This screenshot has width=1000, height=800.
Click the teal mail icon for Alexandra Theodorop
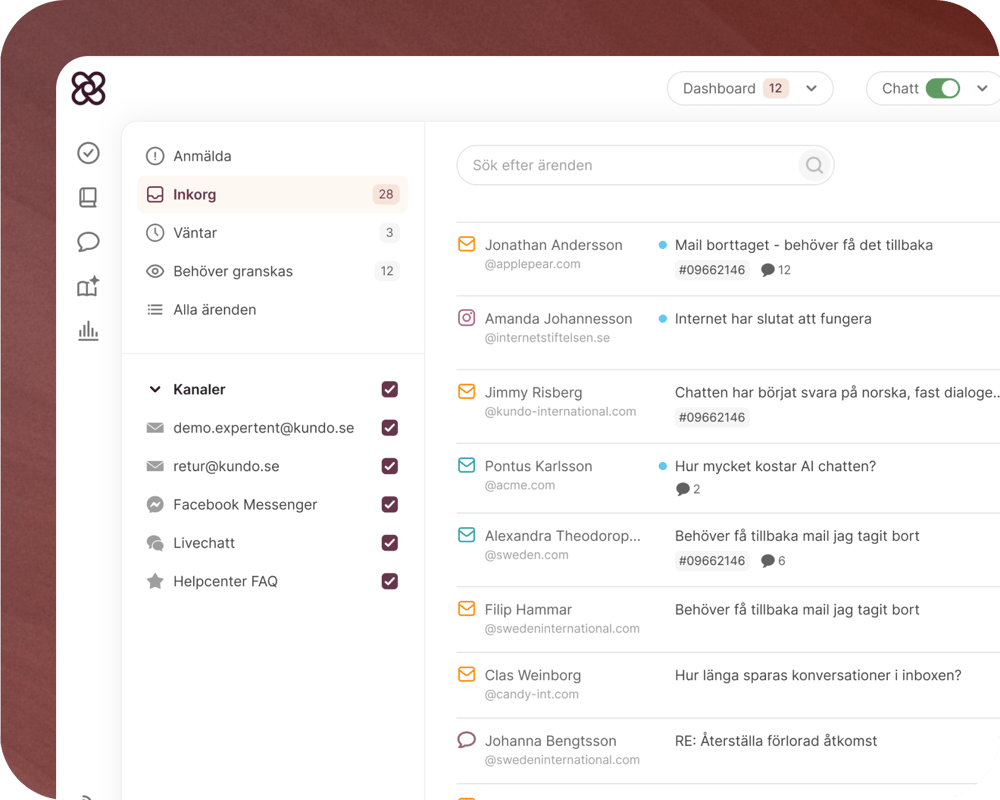(x=467, y=535)
